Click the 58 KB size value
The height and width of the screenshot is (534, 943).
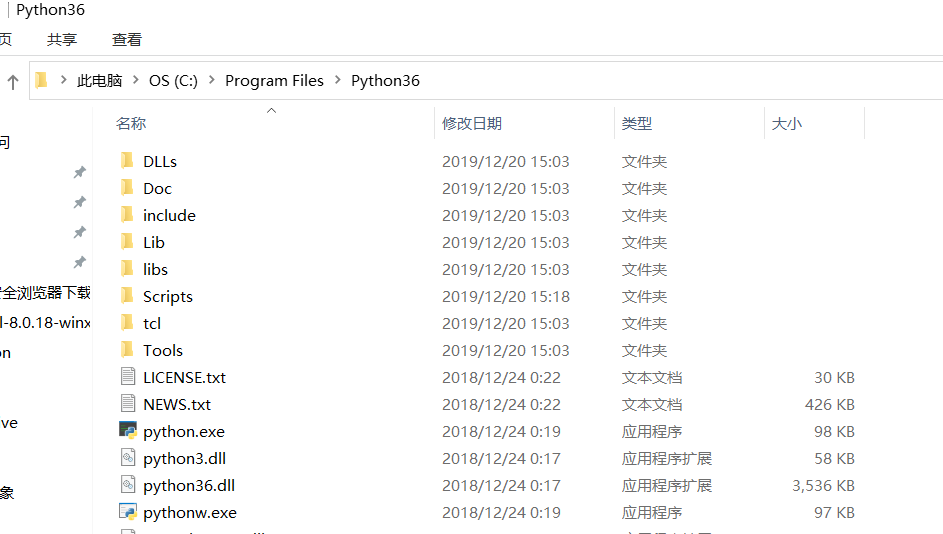click(834, 459)
